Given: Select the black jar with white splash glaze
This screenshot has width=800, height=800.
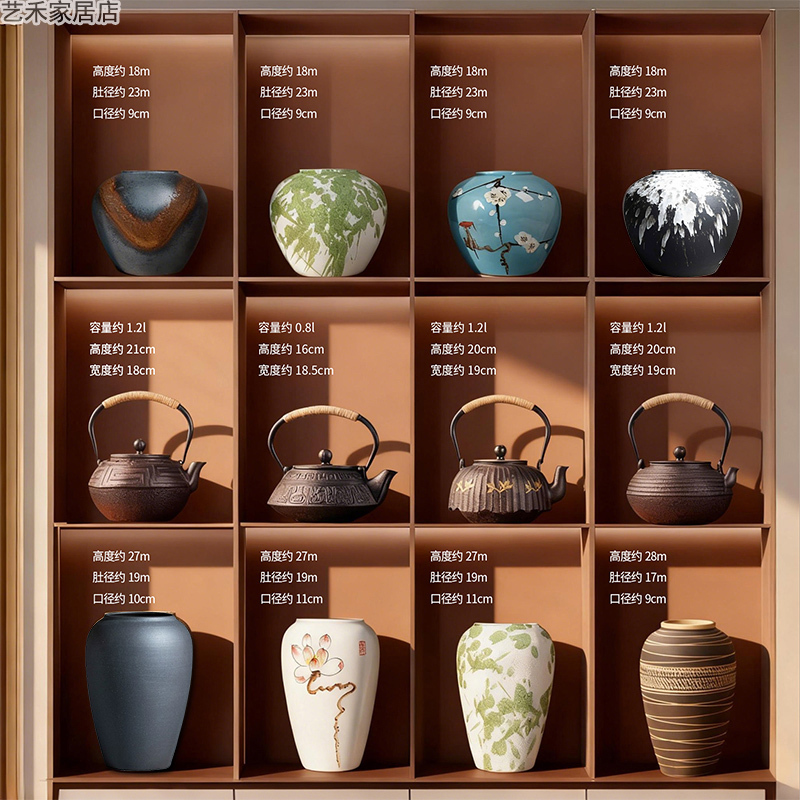Looking at the screenshot, I should click(682, 223).
